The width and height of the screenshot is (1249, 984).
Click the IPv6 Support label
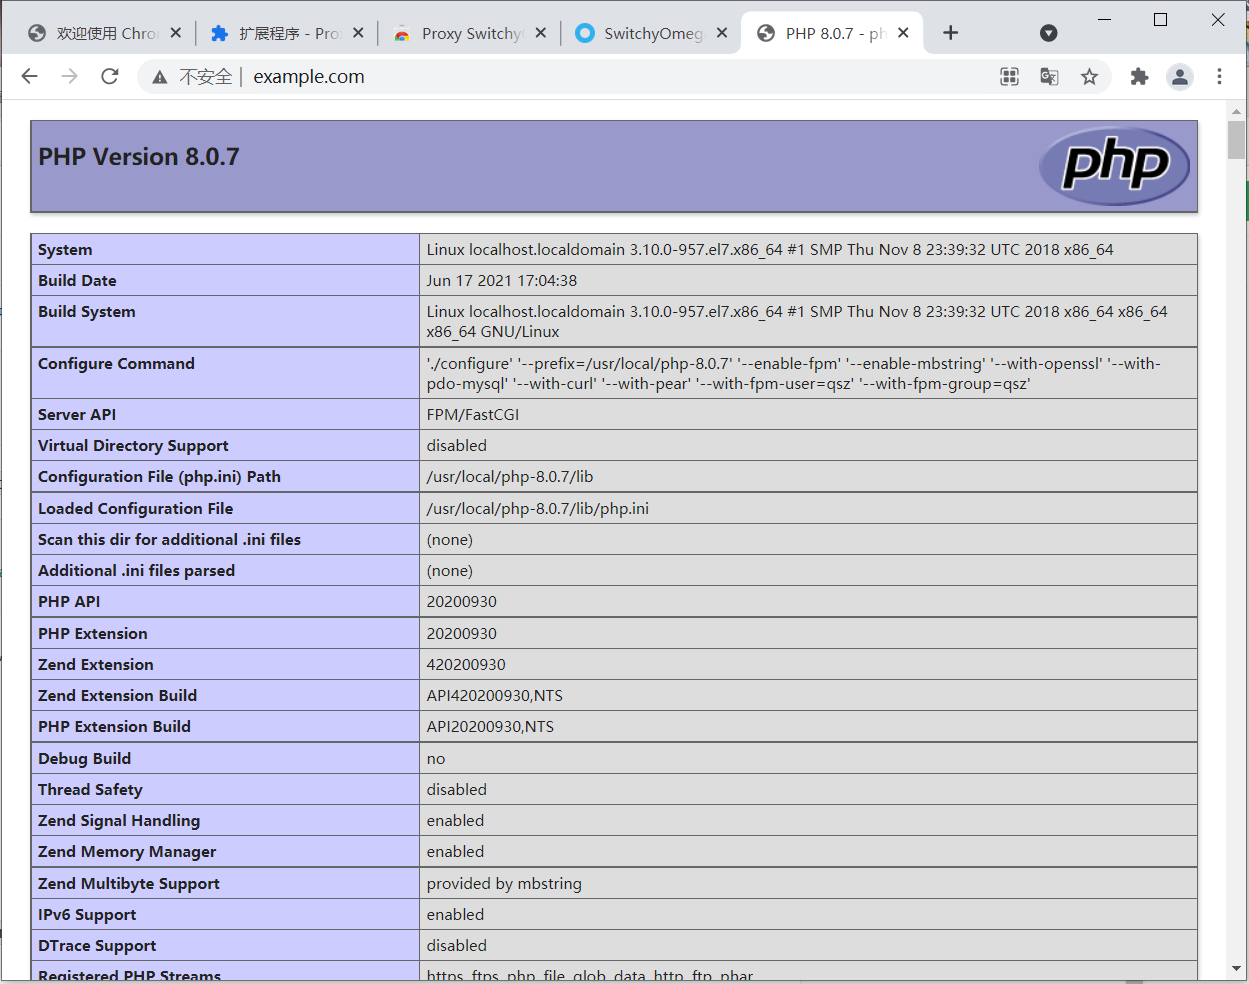(x=87, y=915)
